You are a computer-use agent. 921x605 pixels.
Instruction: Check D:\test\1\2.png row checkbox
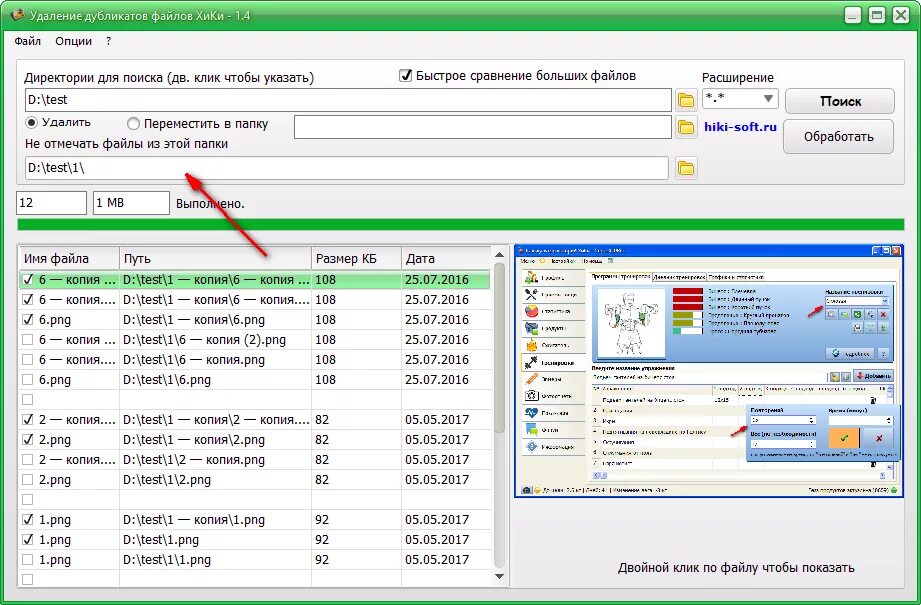click(x=28, y=479)
